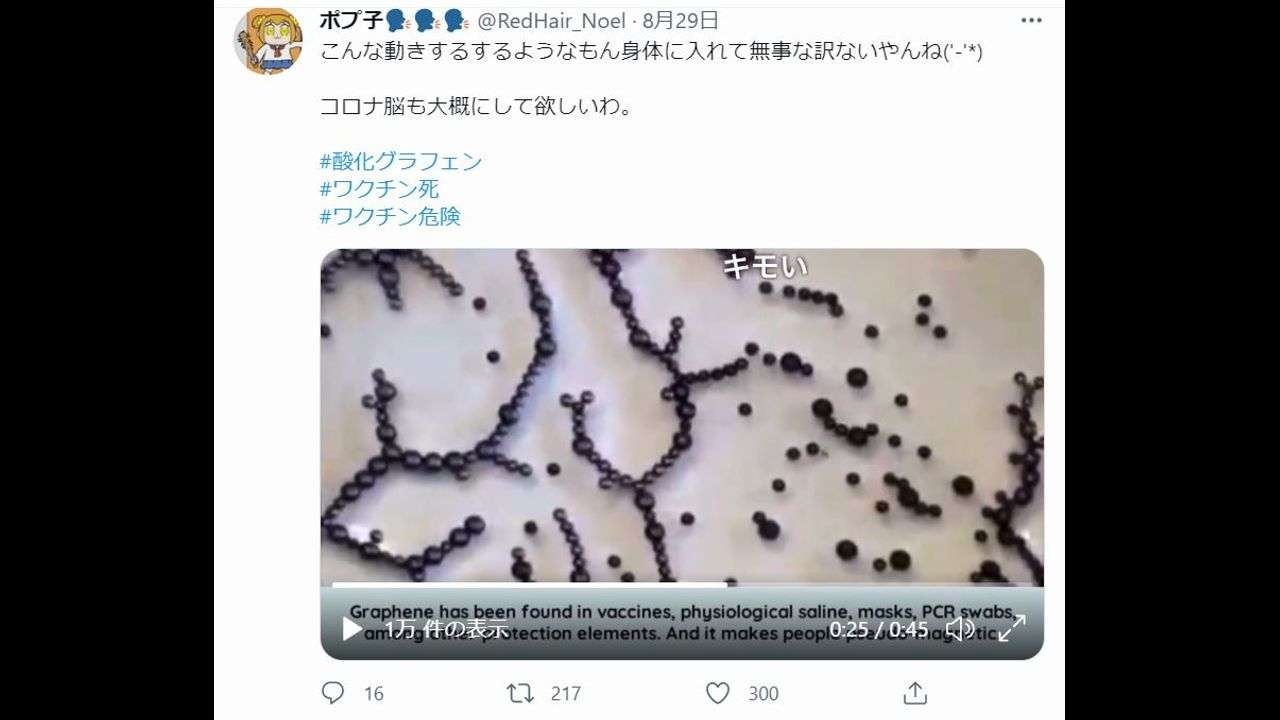Open the three-dot more options menu
Image resolution: width=1280 pixels, height=720 pixels.
click(x=1031, y=21)
